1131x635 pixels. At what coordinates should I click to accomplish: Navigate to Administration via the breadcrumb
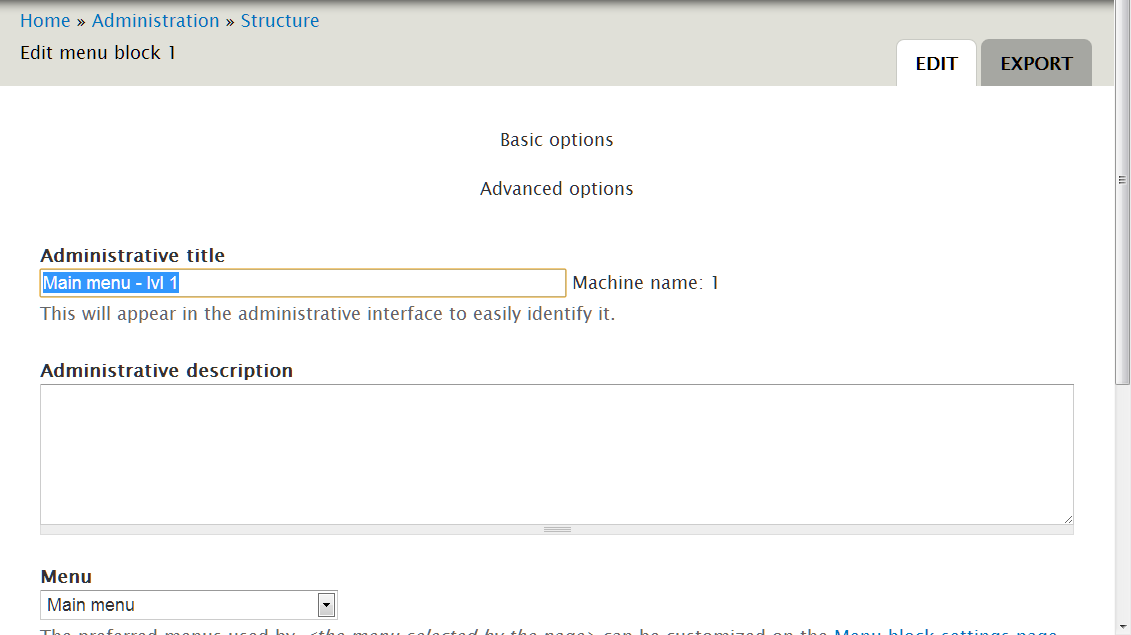click(155, 20)
